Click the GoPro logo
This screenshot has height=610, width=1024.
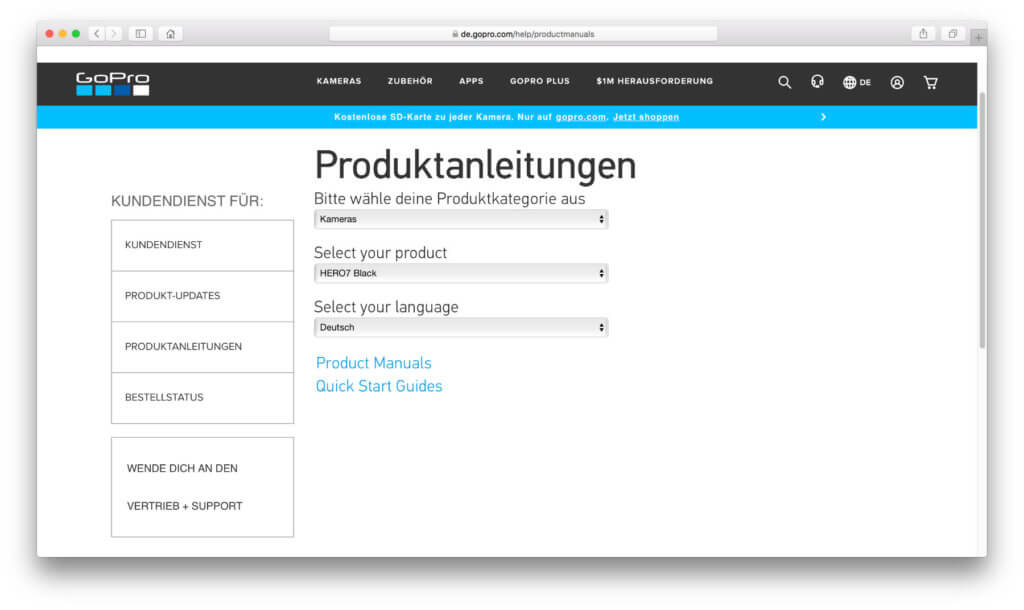[112, 84]
